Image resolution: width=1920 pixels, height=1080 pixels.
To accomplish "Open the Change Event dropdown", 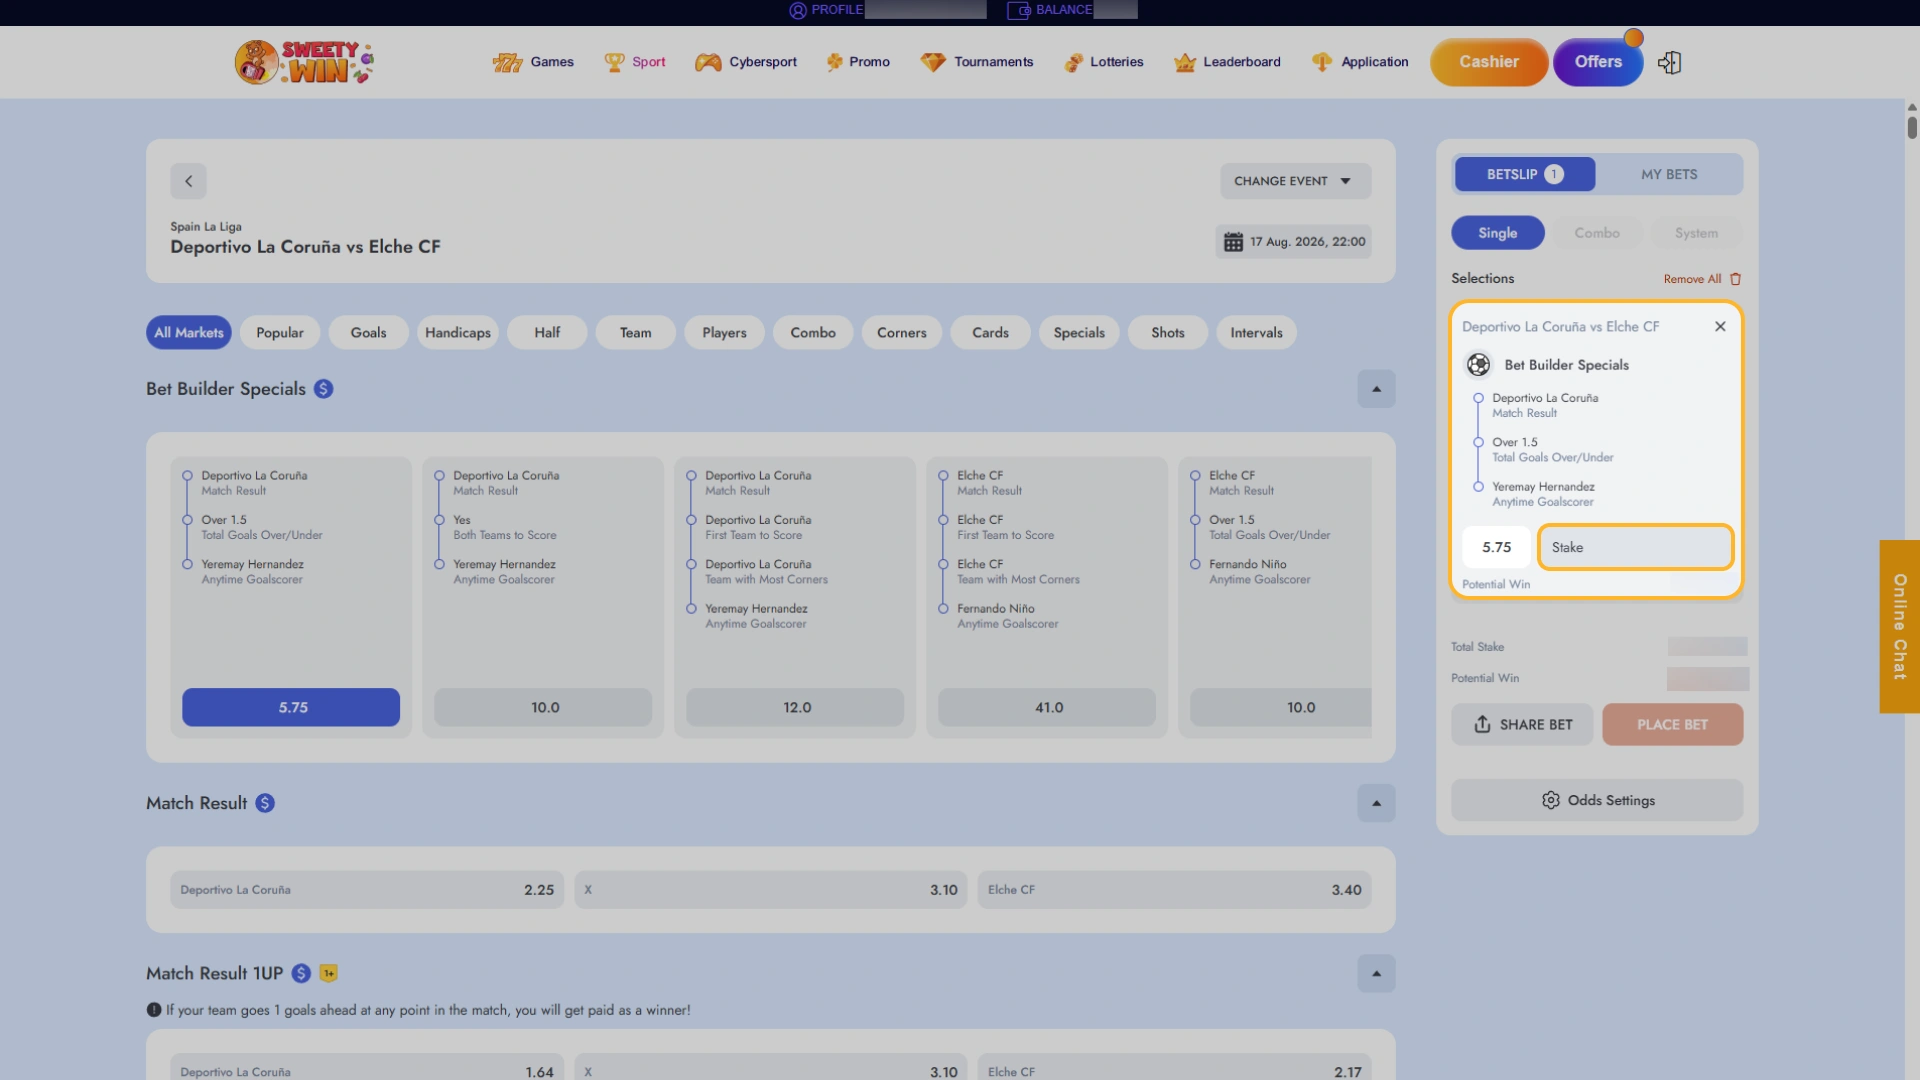I will [1295, 181].
